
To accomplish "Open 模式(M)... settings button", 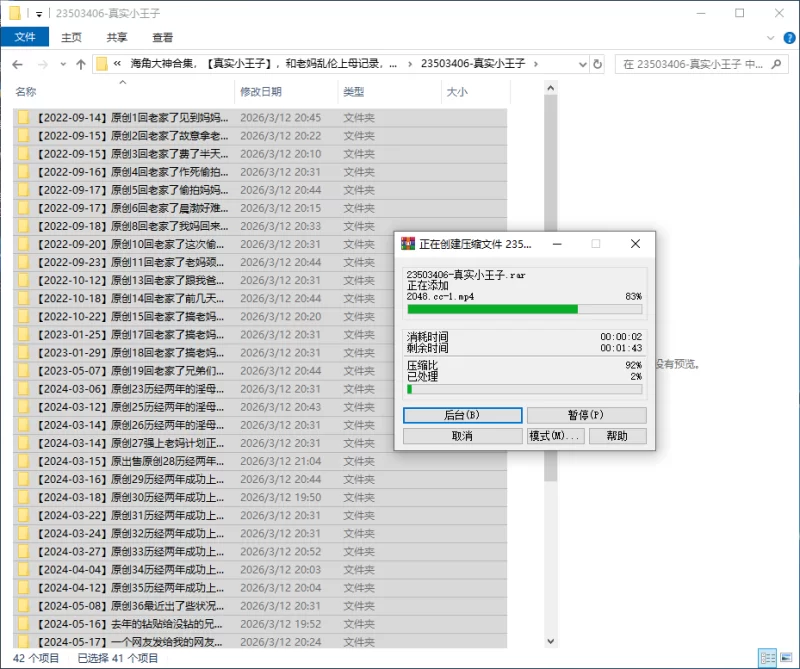I will point(556,436).
